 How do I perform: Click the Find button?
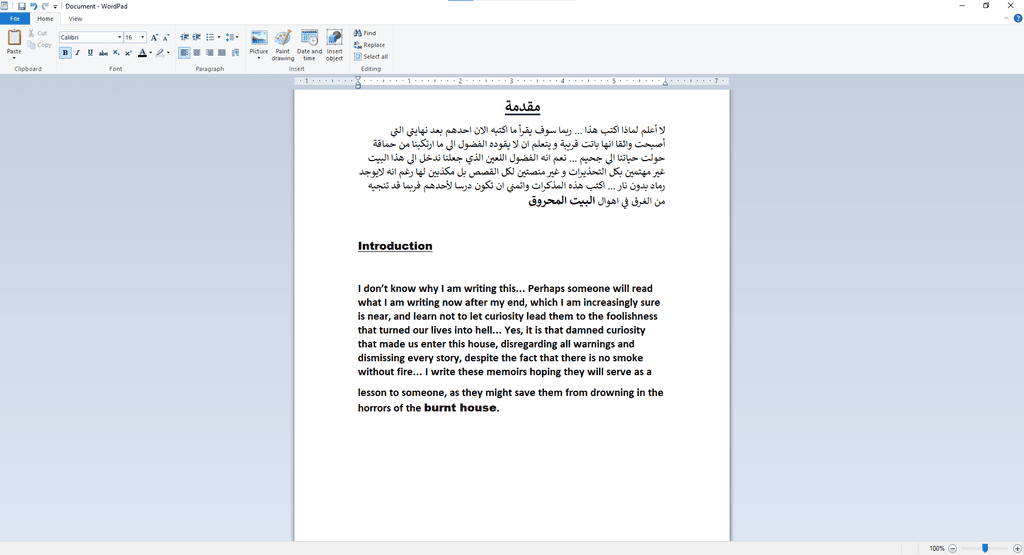tap(365, 33)
